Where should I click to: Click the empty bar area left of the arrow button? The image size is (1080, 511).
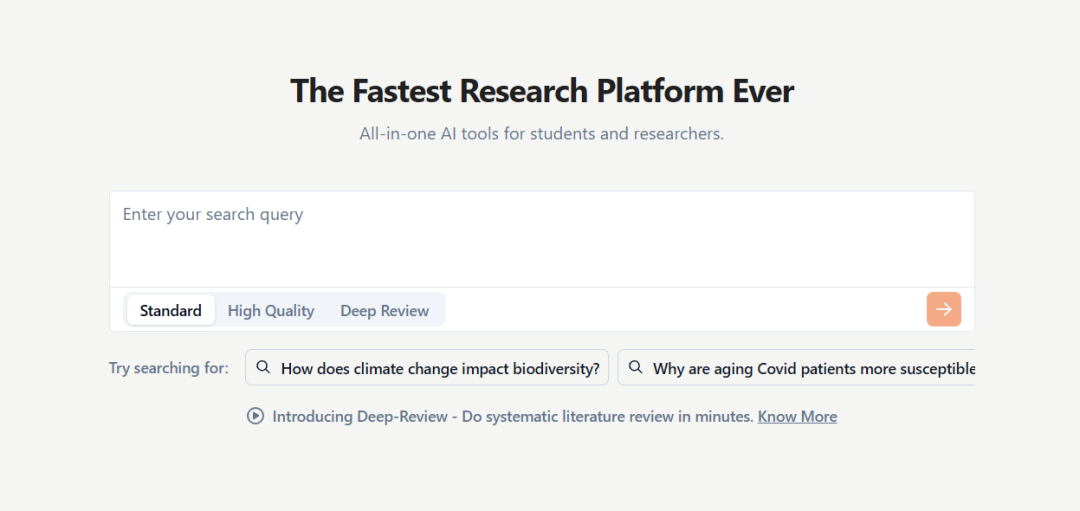(x=685, y=309)
